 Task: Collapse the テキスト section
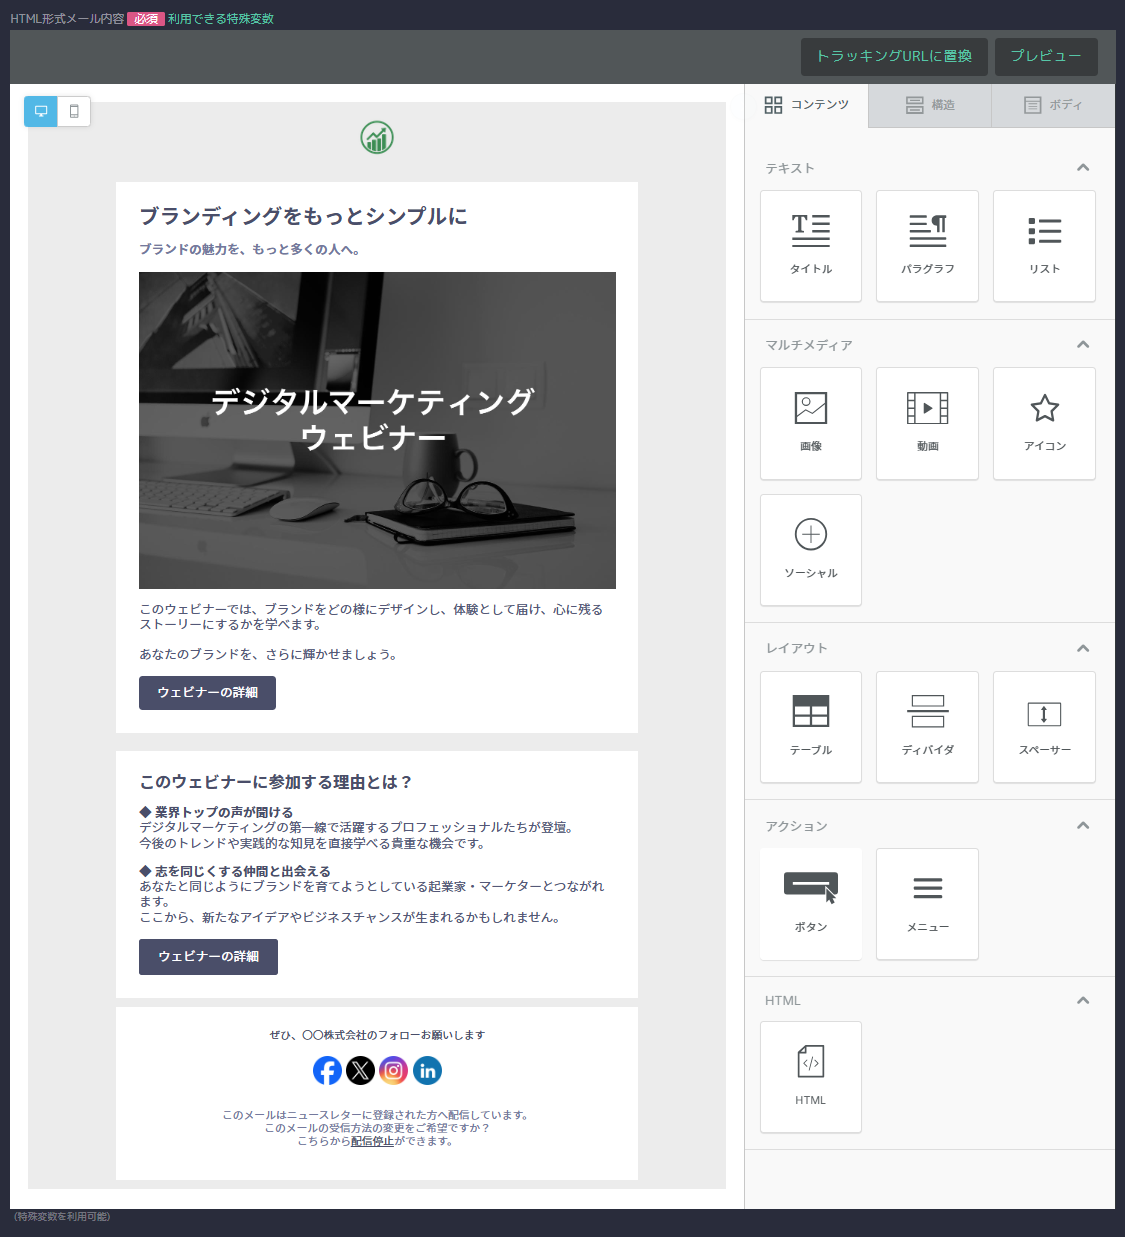[1083, 168]
